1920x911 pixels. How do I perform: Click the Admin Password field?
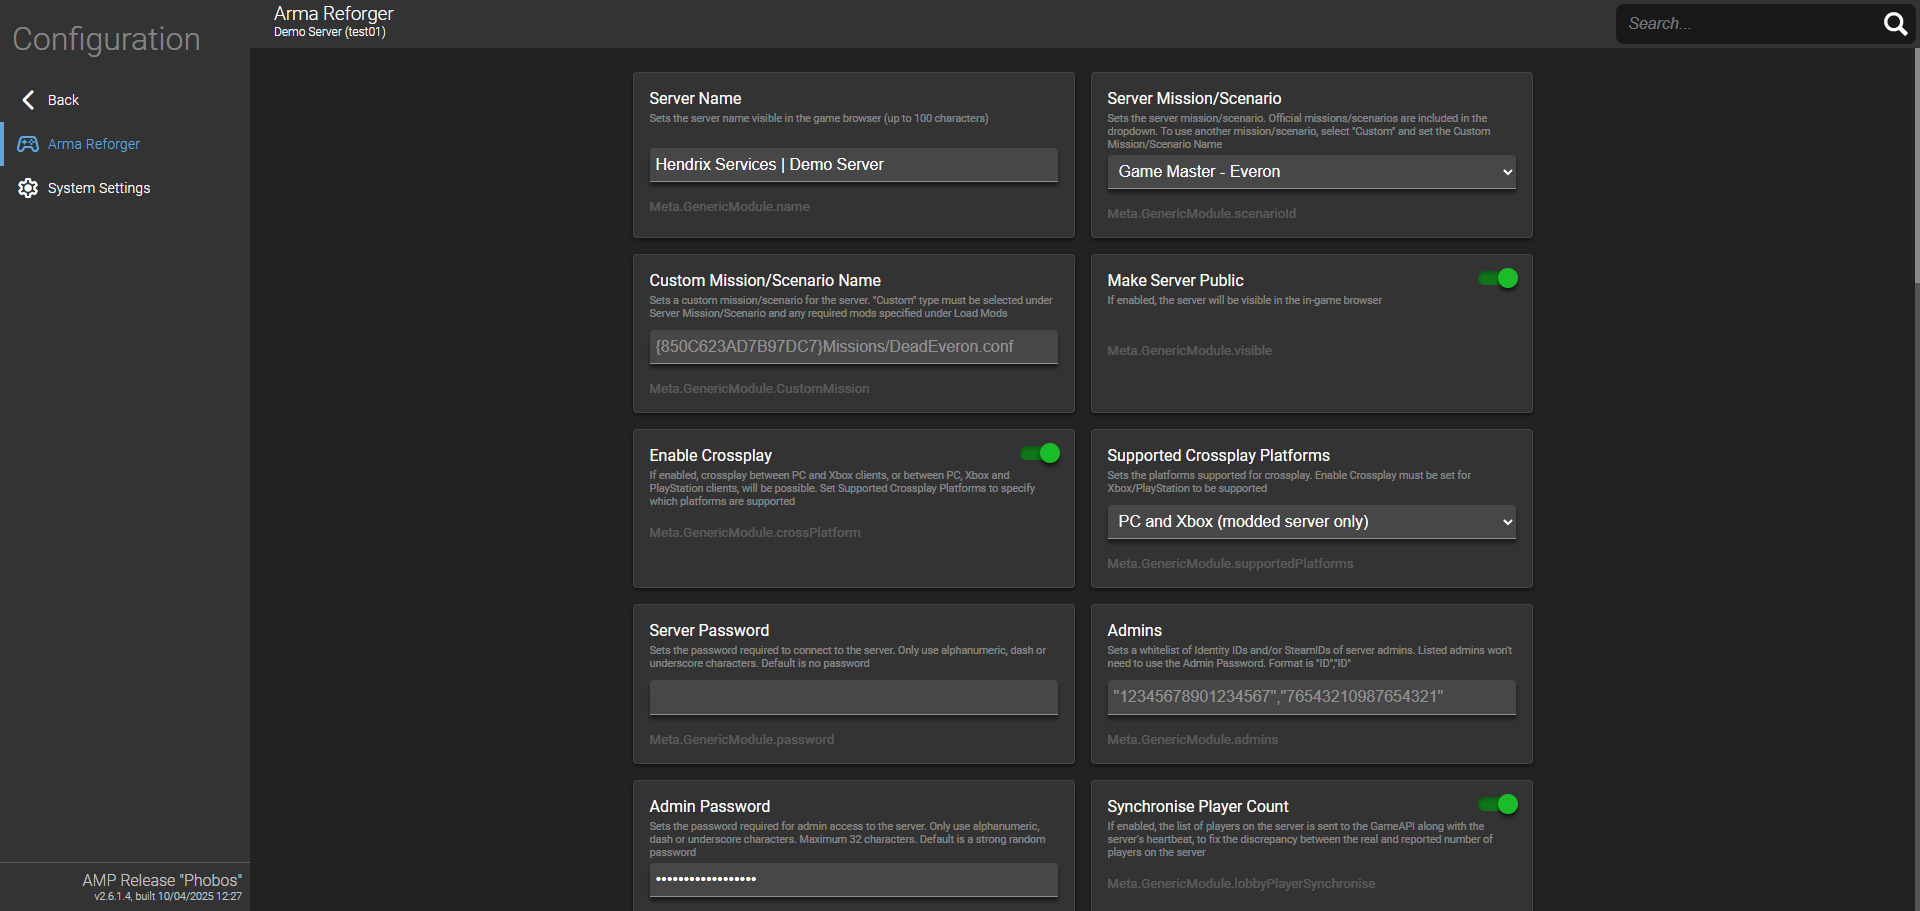coord(853,879)
